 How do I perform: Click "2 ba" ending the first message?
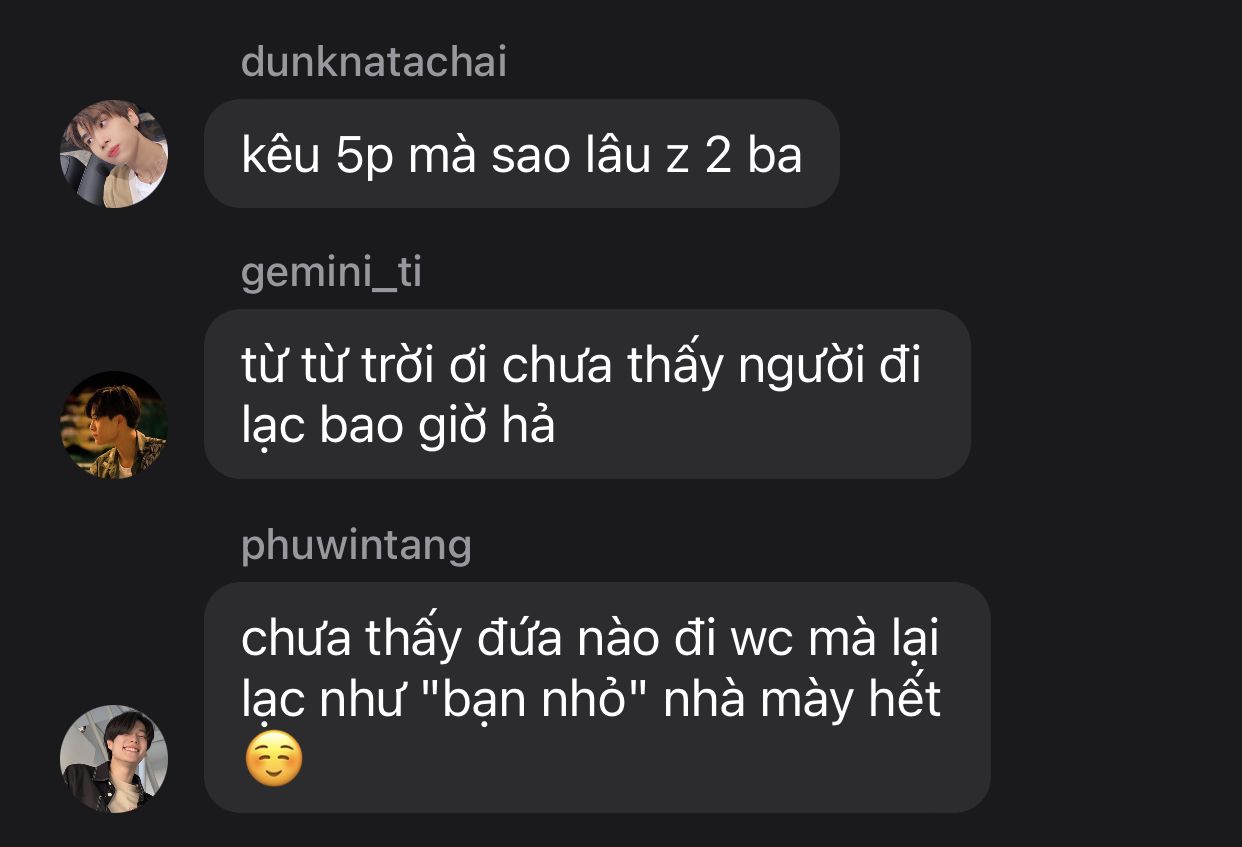pyautogui.click(x=753, y=155)
